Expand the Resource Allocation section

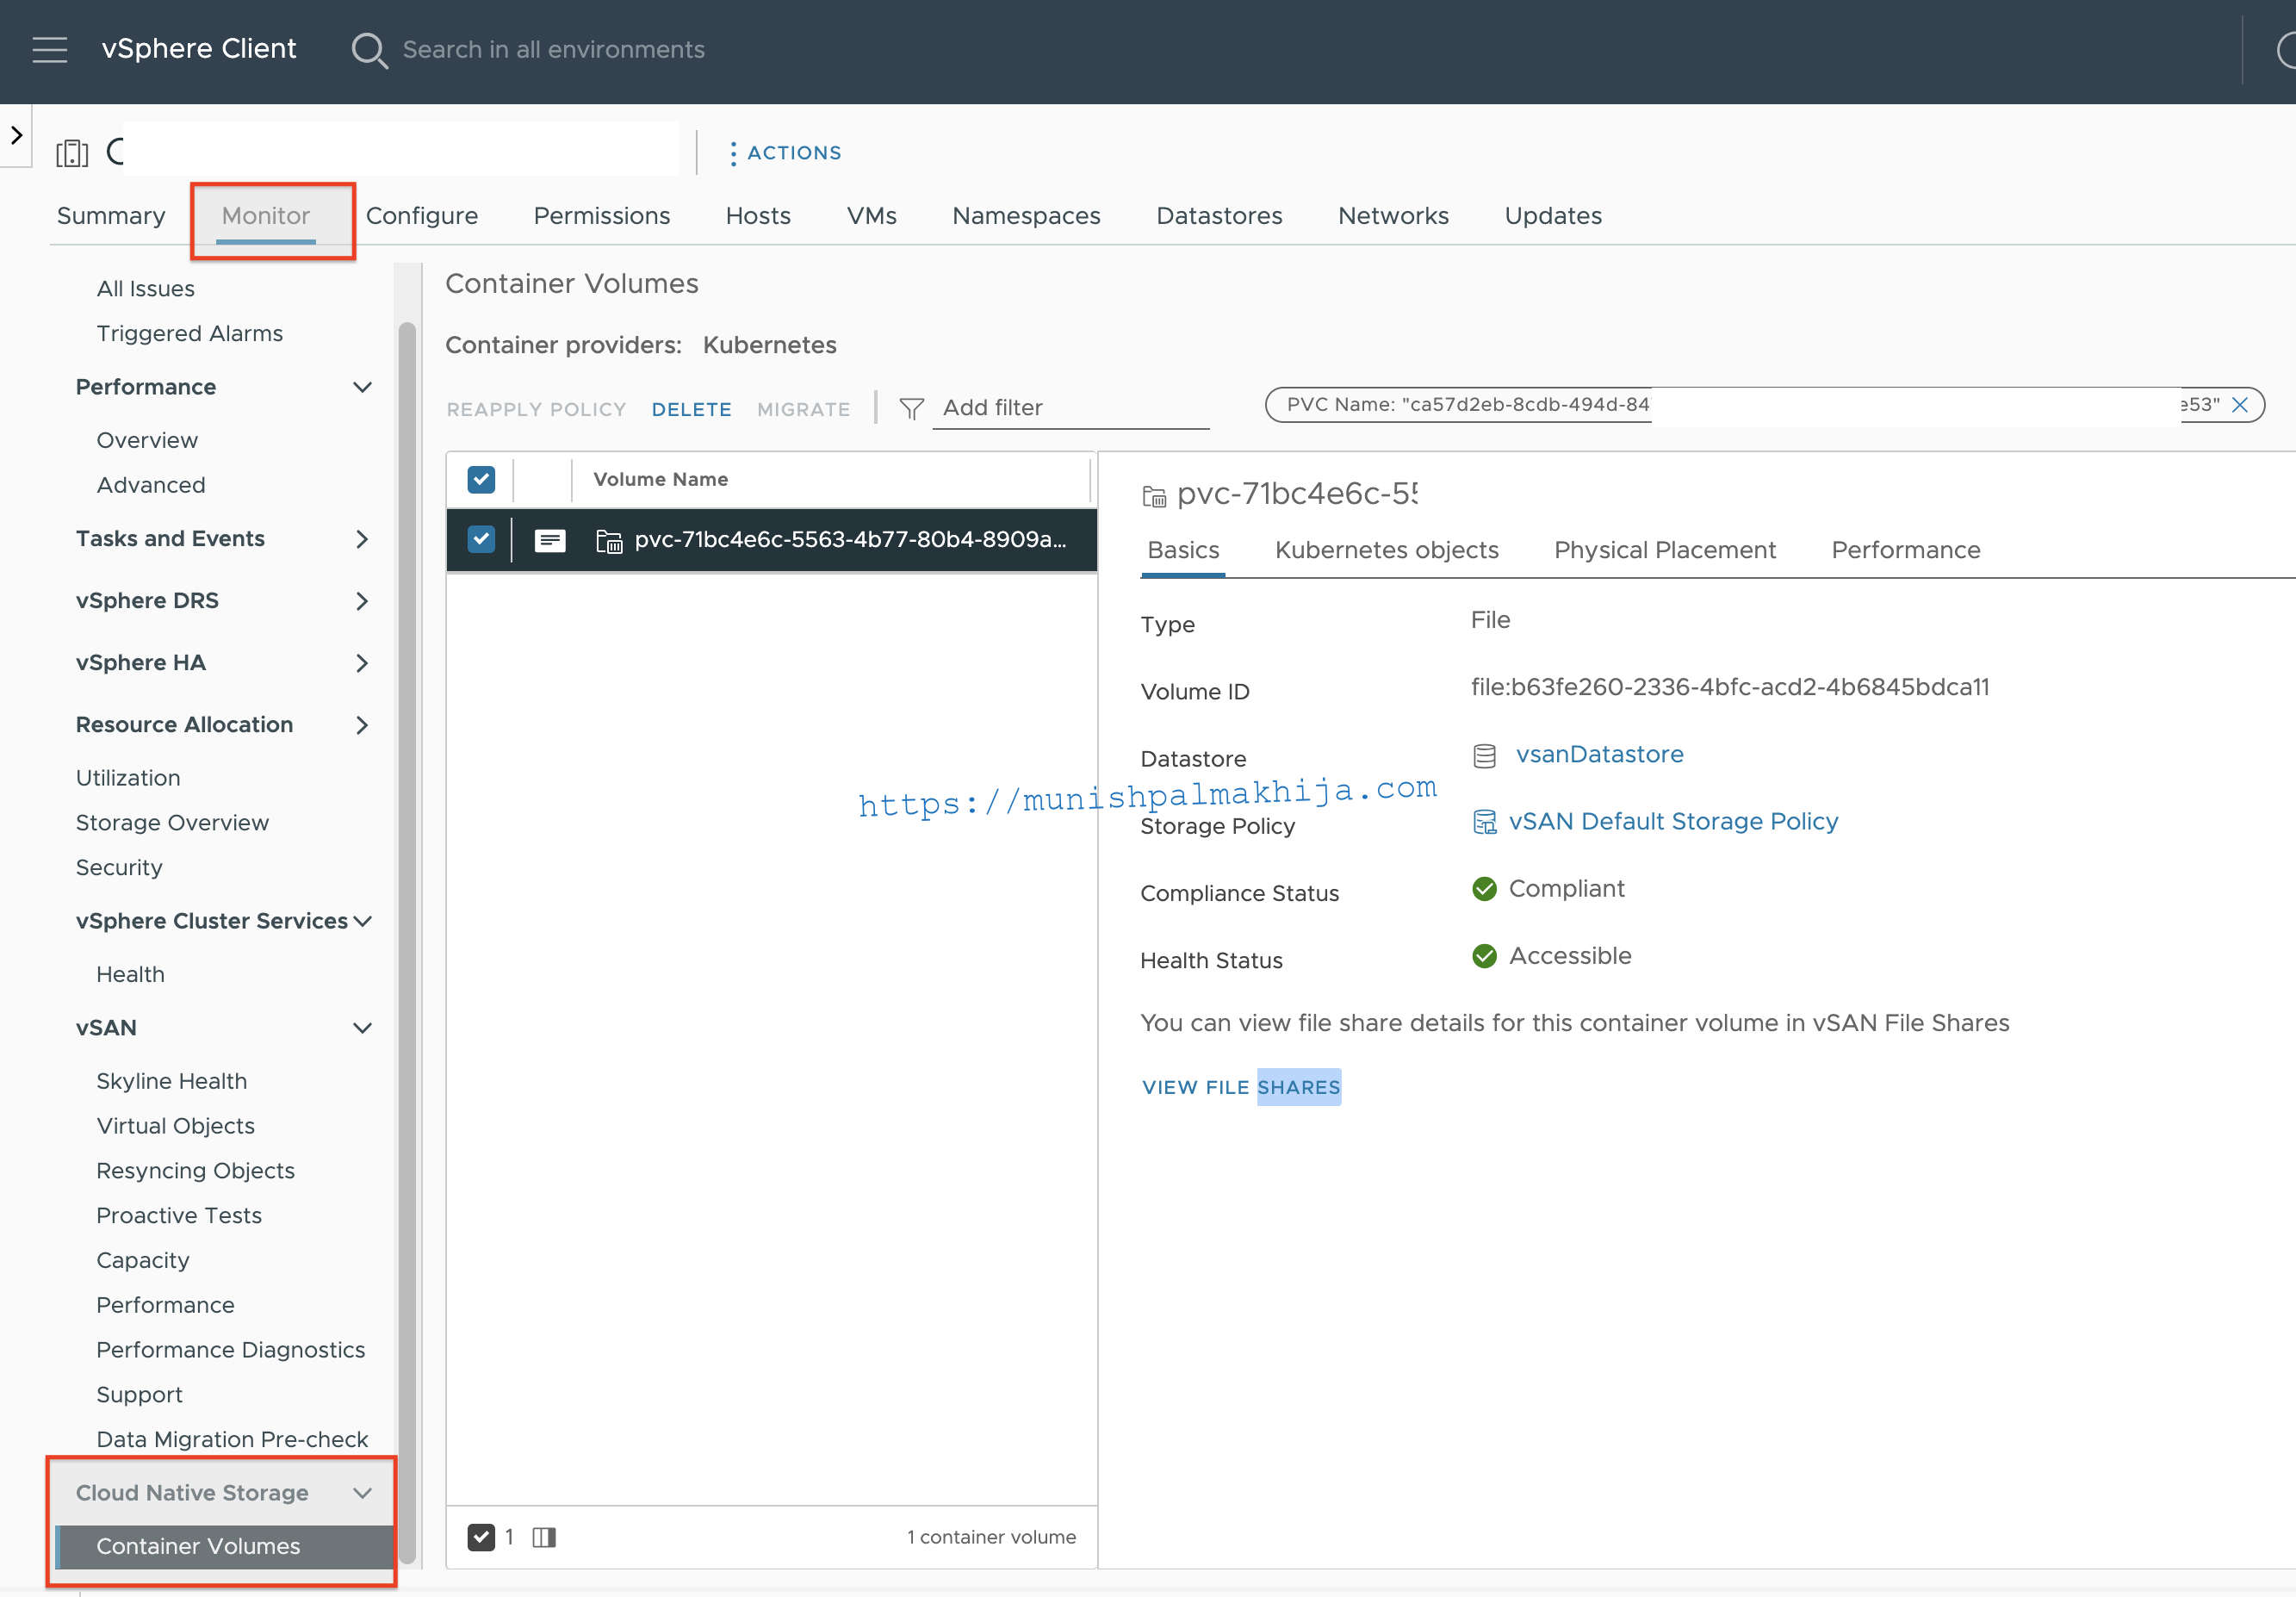pos(362,725)
